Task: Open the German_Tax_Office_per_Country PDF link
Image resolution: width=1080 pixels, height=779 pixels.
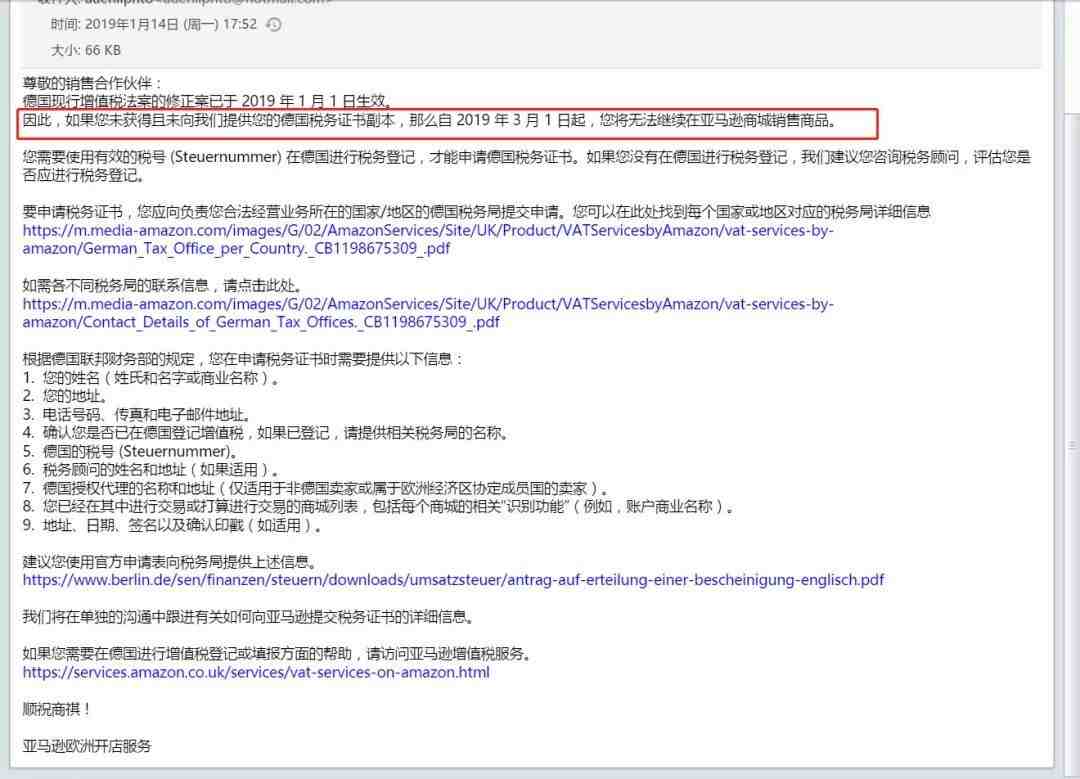Action: click(x=428, y=239)
